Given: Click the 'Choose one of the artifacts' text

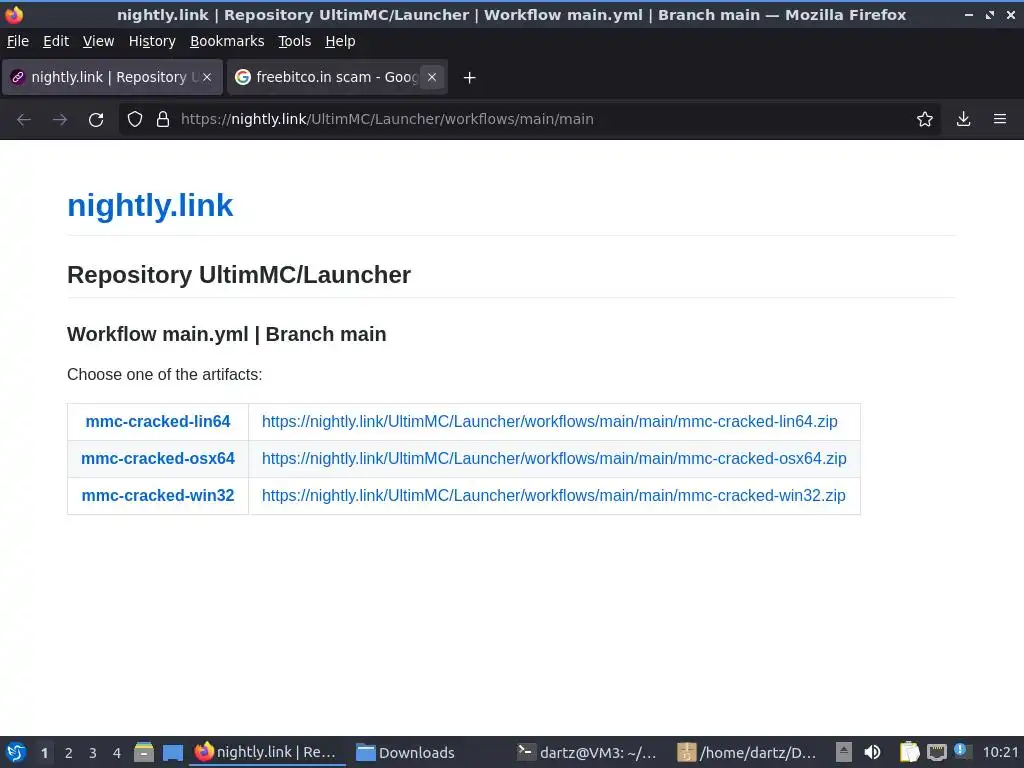Looking at the screenshot, I should coord(165,375).
